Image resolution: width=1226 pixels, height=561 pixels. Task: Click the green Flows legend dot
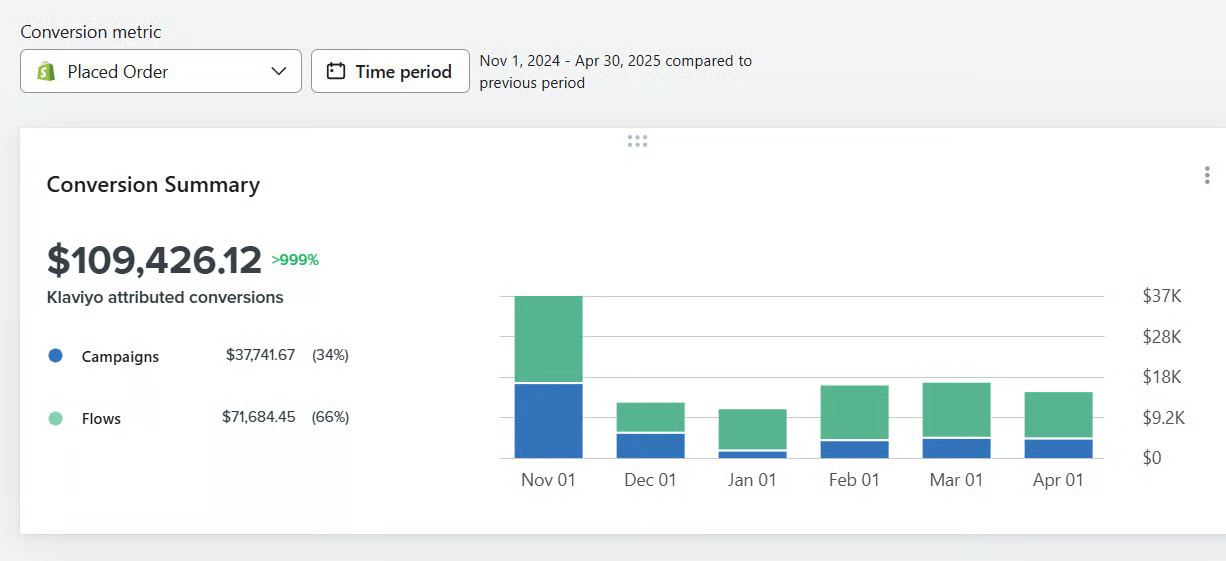coord(55,419)
